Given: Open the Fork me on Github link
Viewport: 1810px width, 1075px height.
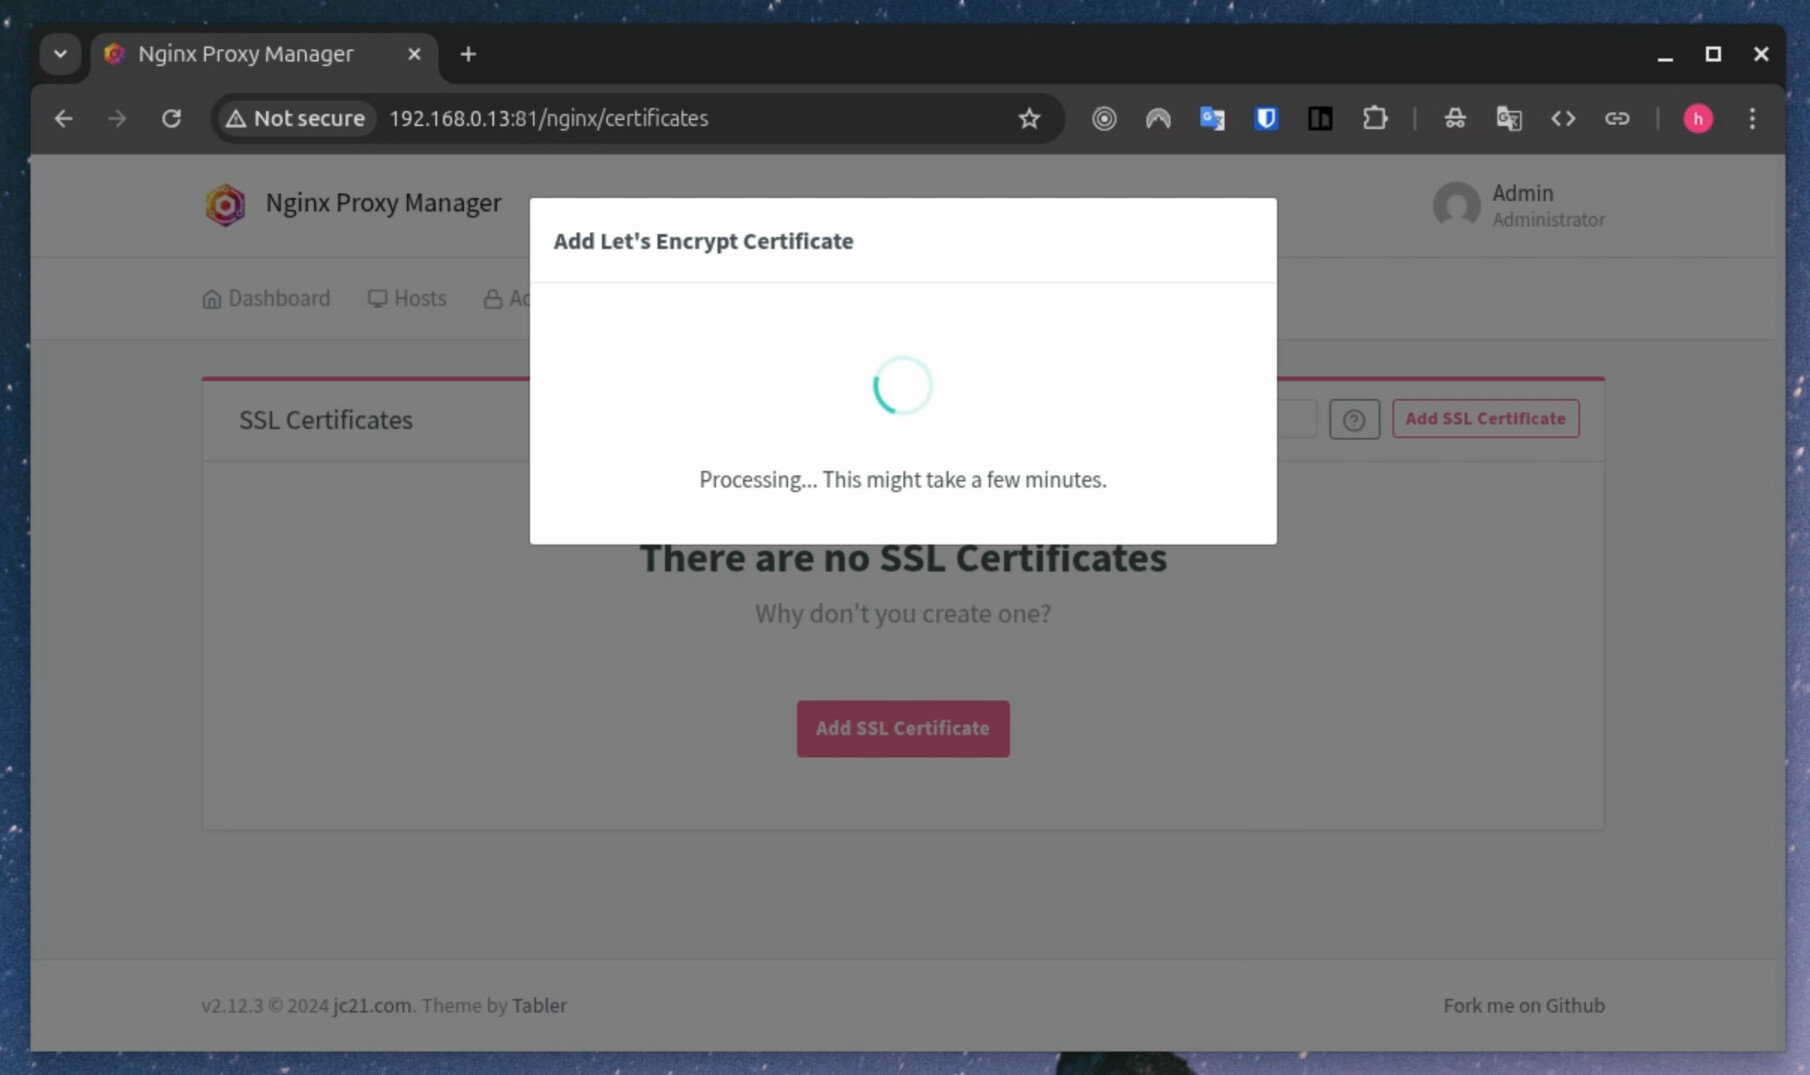Looking at the screenshot, I should click(x=1524, y=1005).
